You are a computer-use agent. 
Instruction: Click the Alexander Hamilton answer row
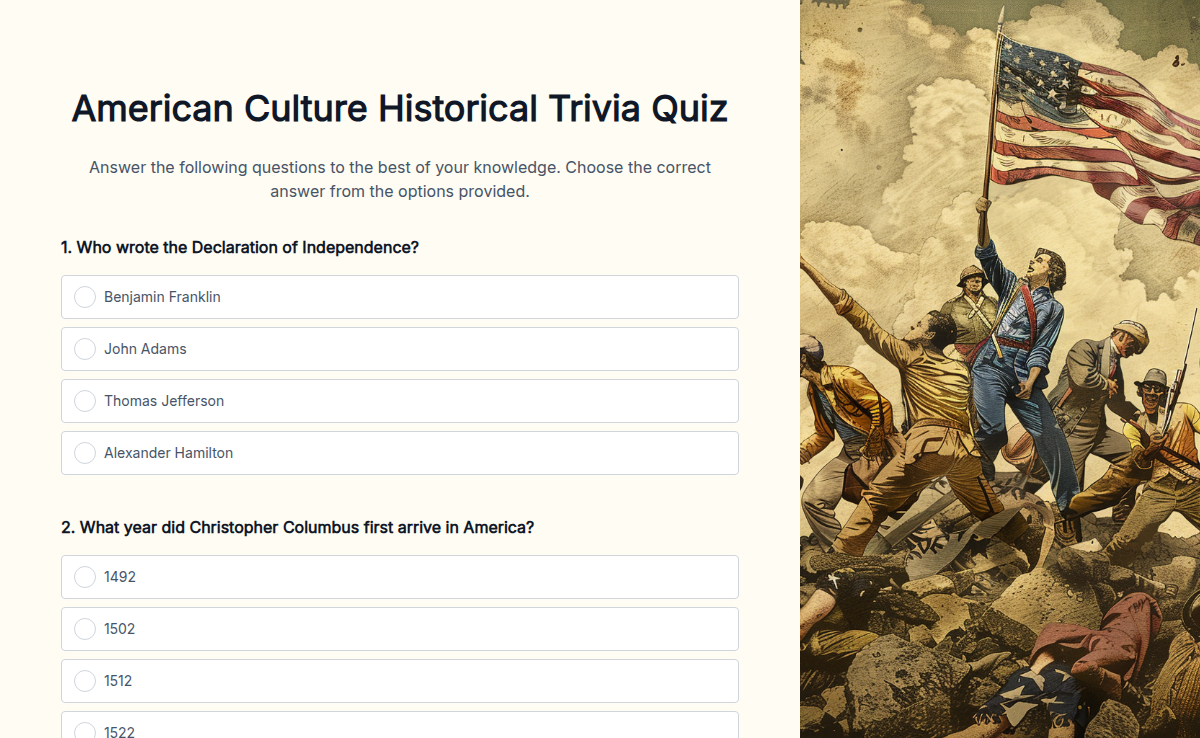400,453
